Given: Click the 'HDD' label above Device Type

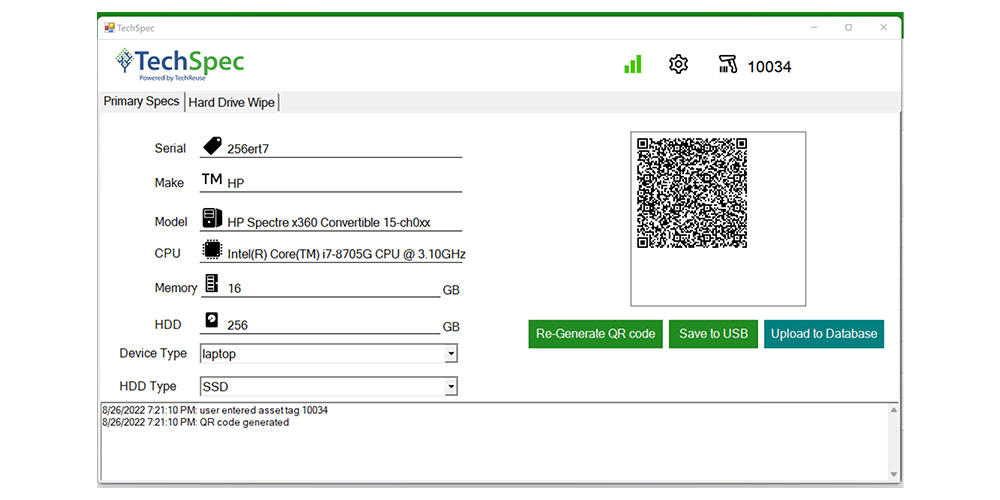Looking at the screenshot, I should [168, 325].
